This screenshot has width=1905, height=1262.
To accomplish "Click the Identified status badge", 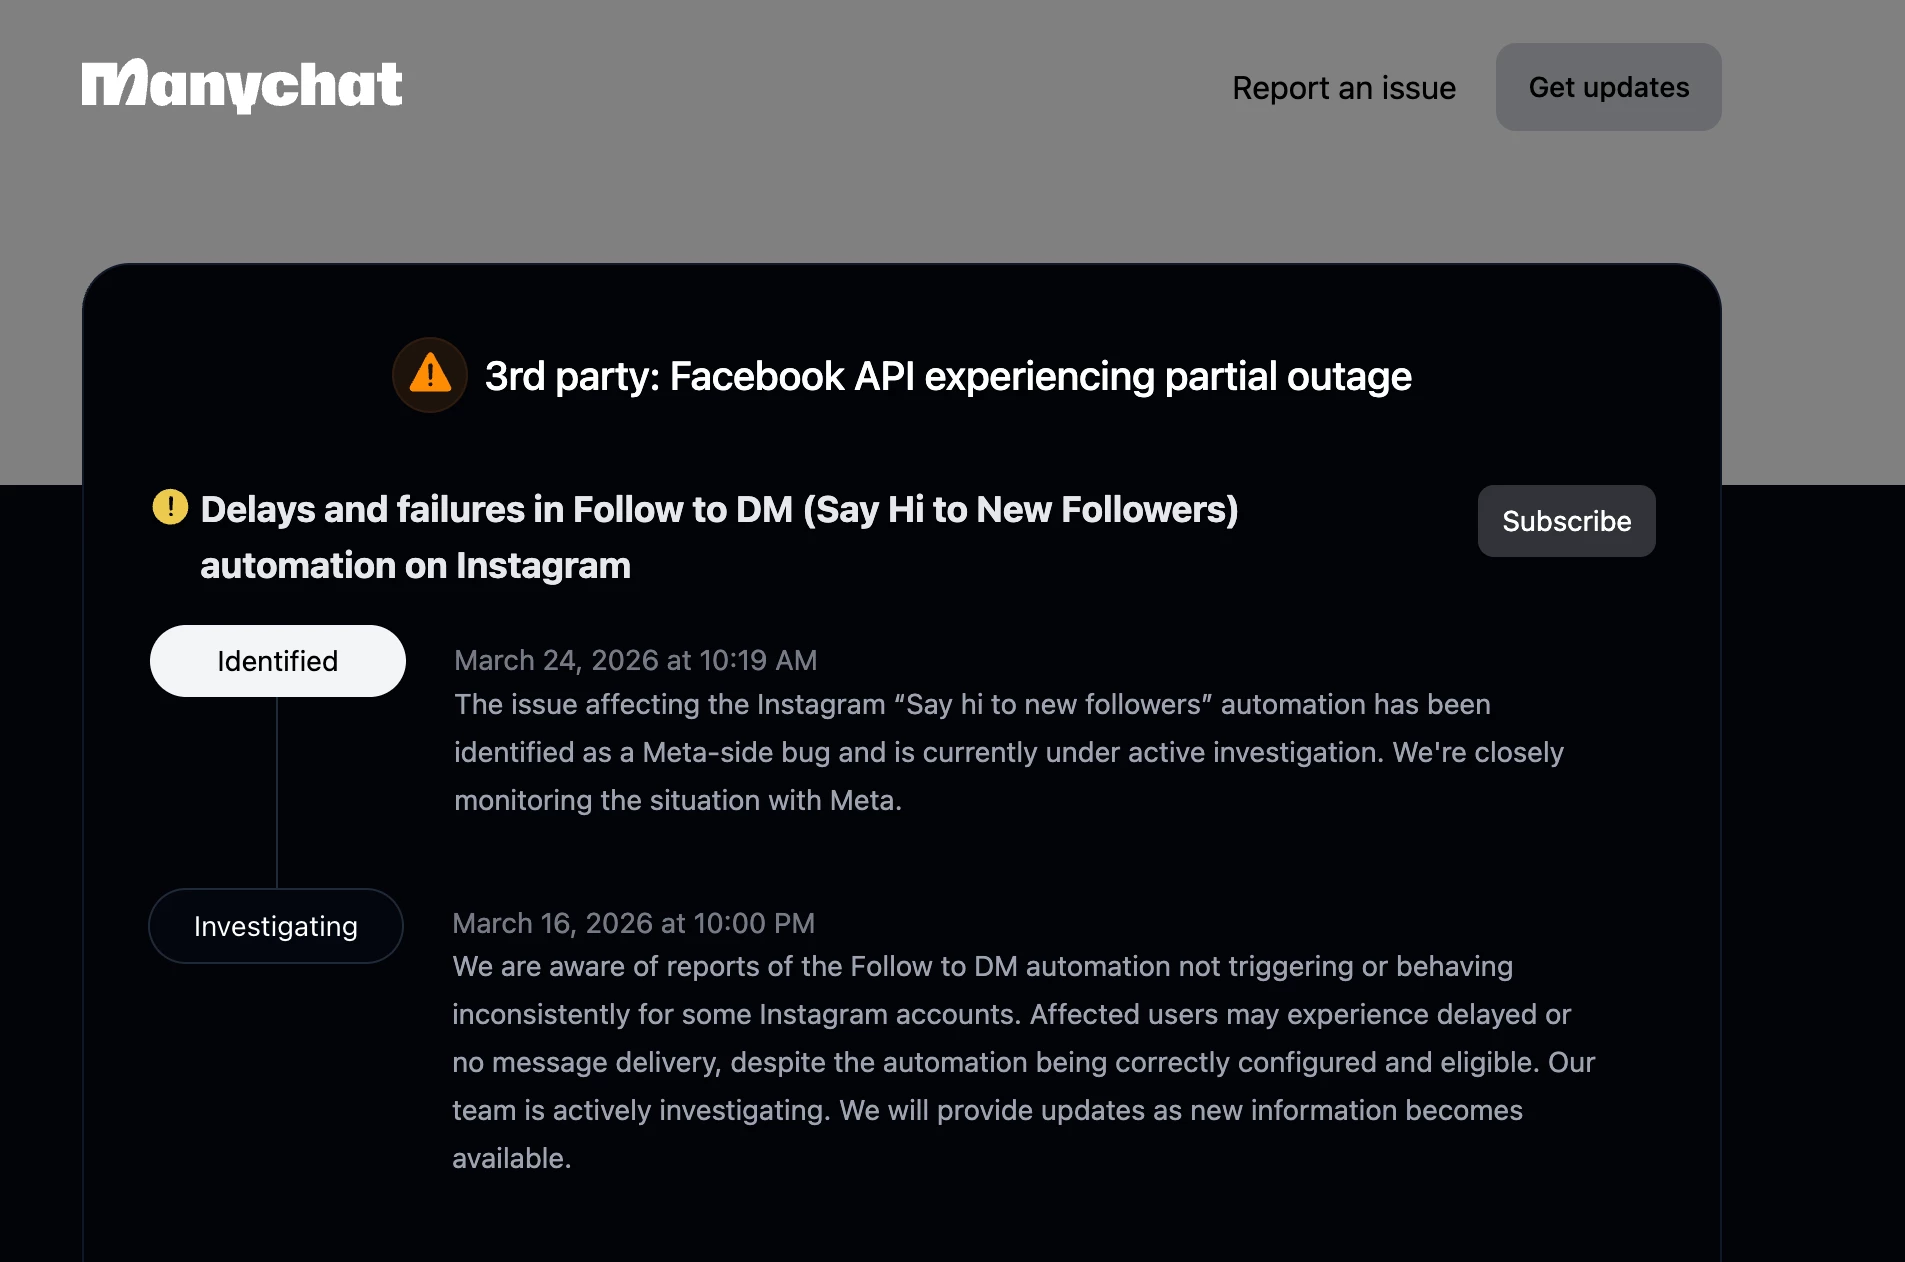I will [x=278, y=661].
